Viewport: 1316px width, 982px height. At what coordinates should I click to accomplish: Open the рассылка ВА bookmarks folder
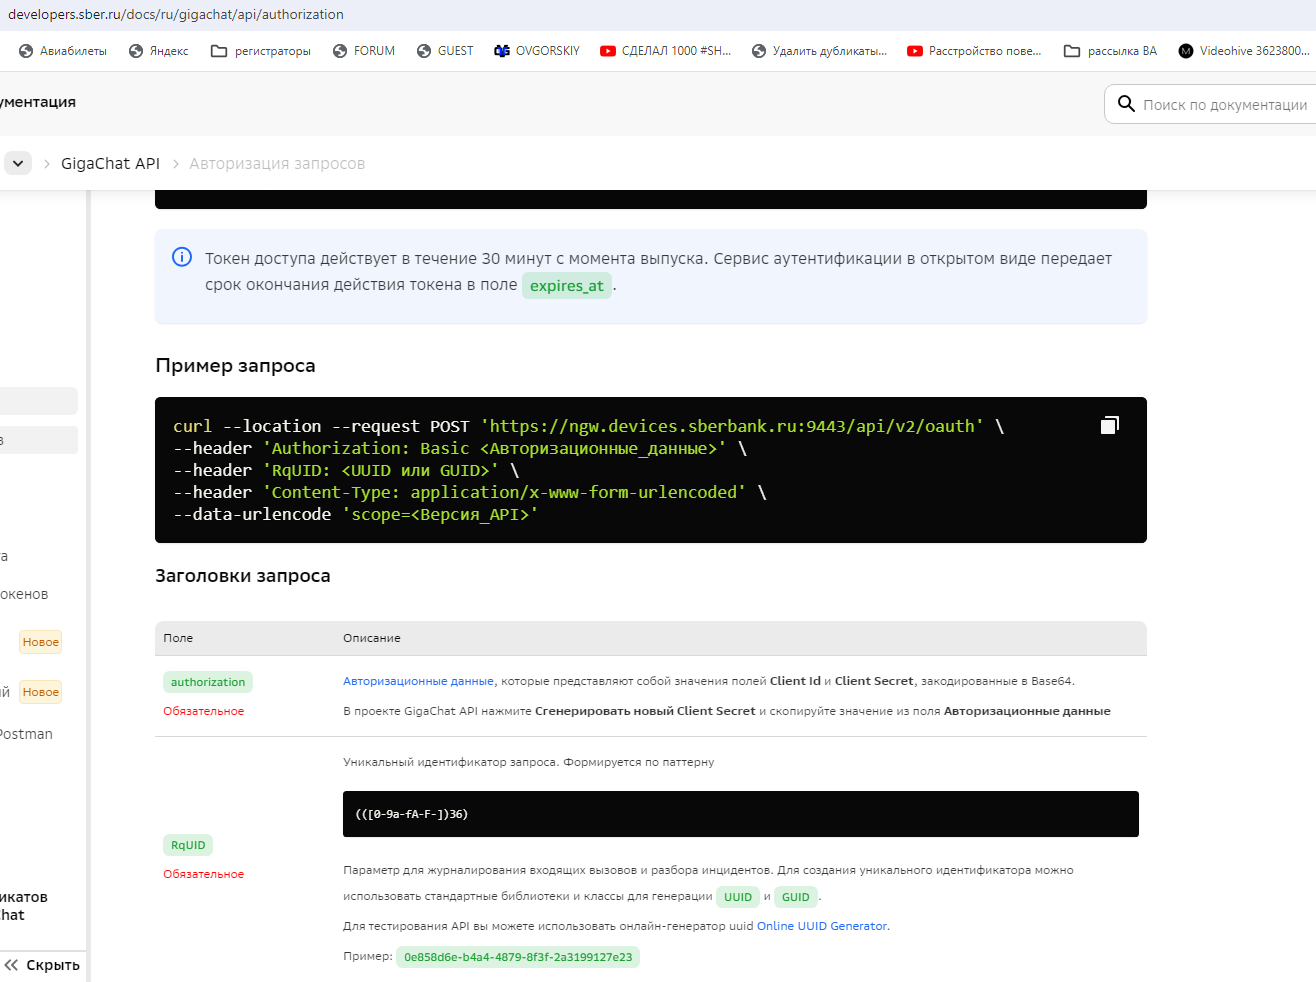[1110, 51]
